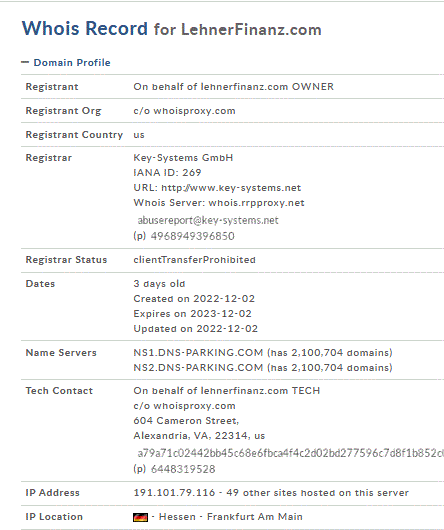Collapse the Domain Profile section
Screen dimensions: 444x530
pyautogui.click(x=66, y=63)
